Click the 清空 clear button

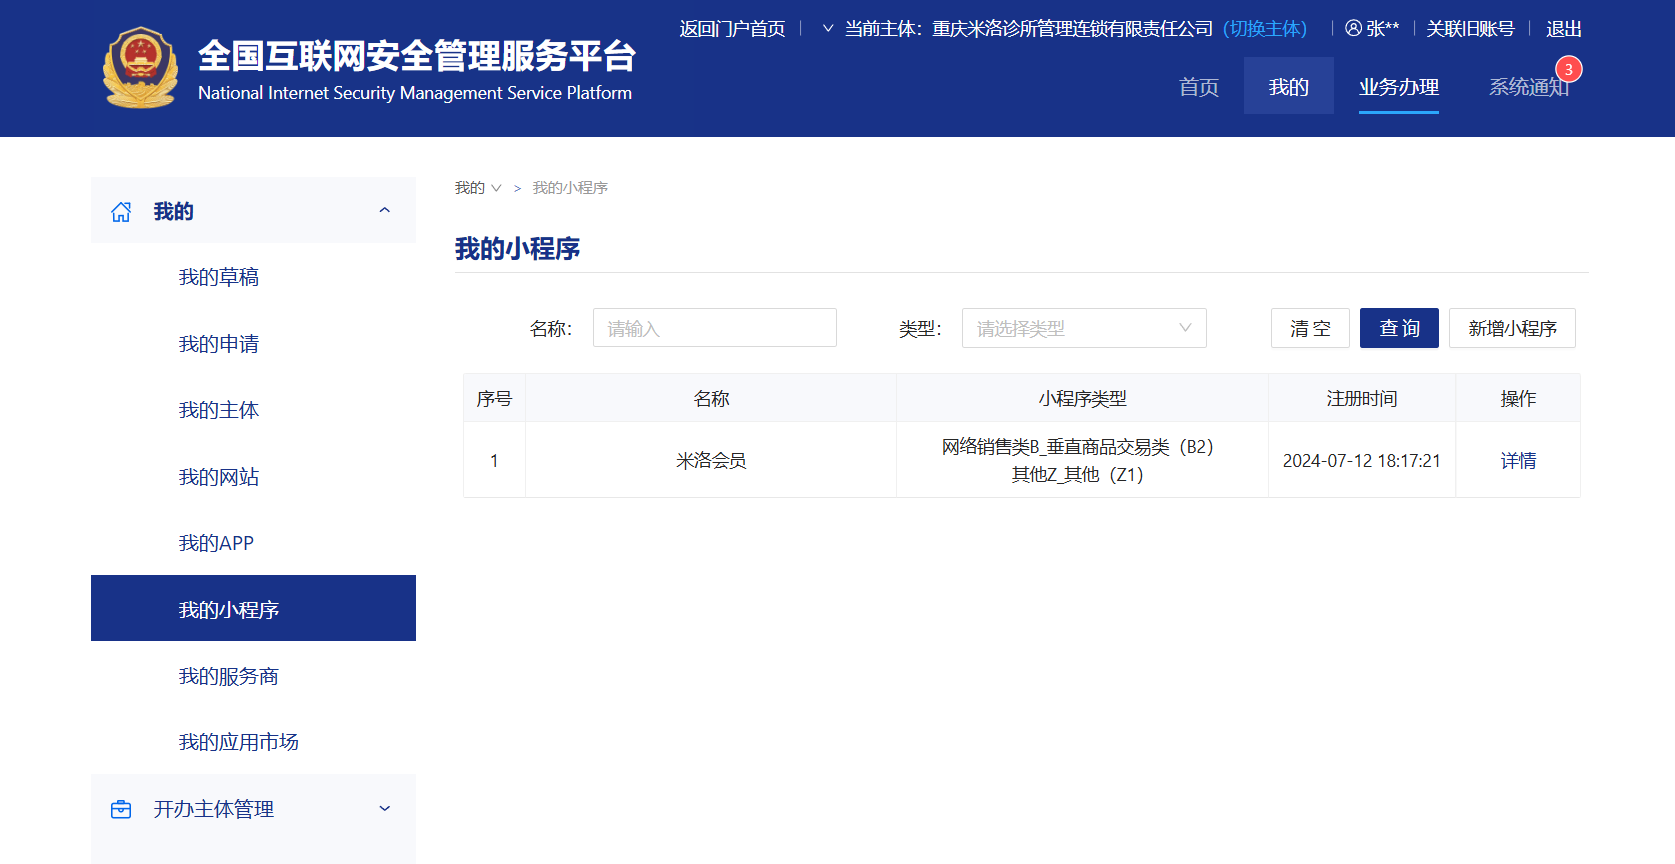[1310, 328]
